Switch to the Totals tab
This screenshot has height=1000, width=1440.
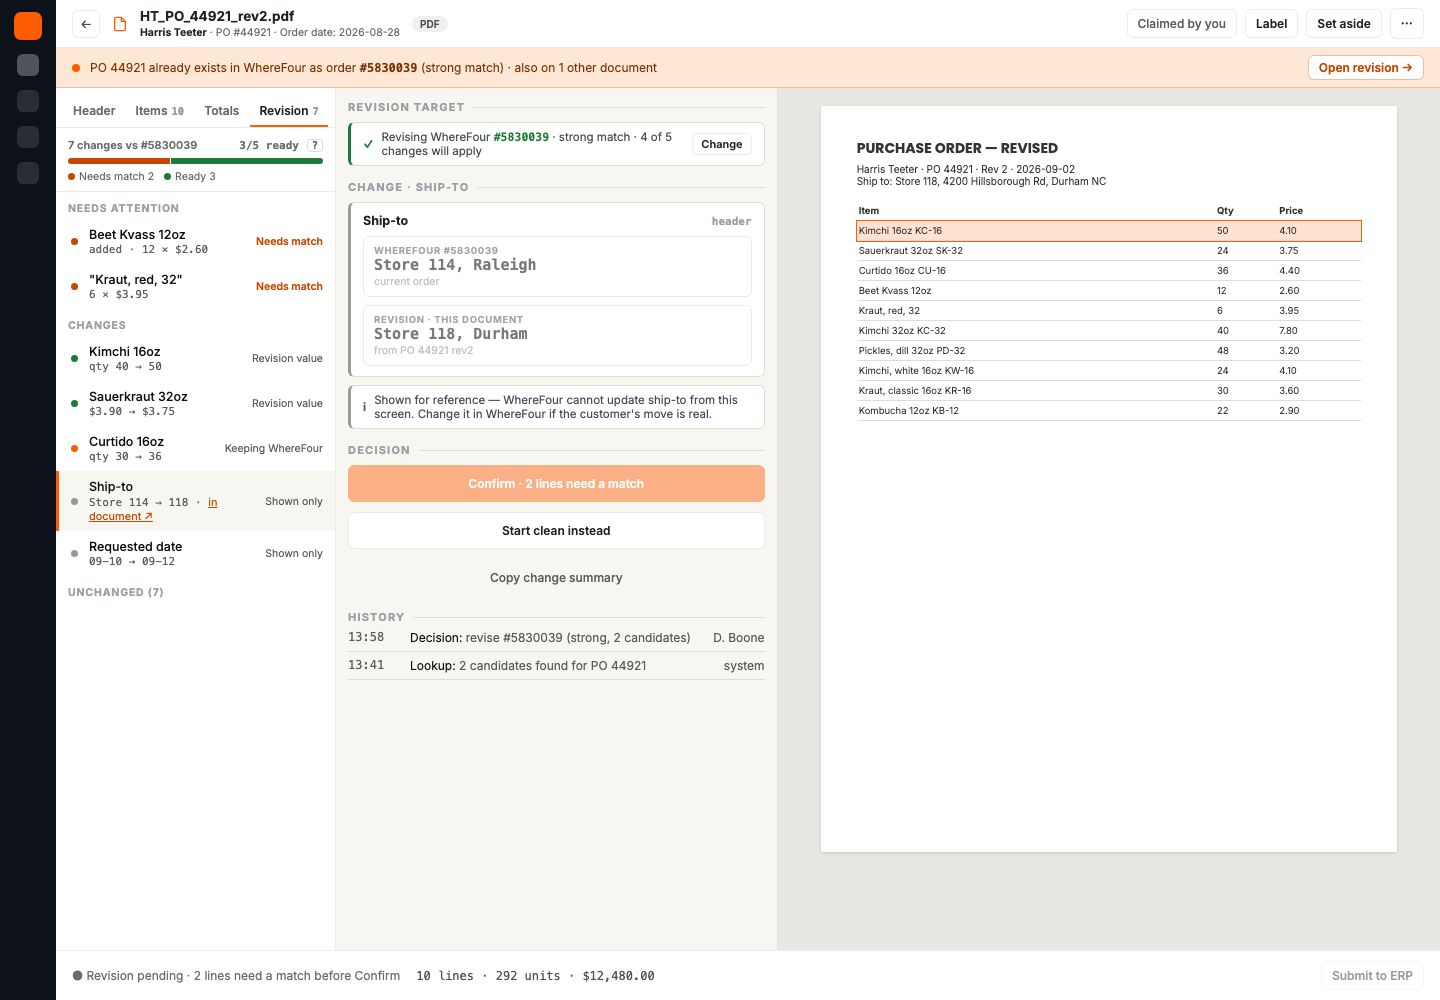click(x=222, y=111)
